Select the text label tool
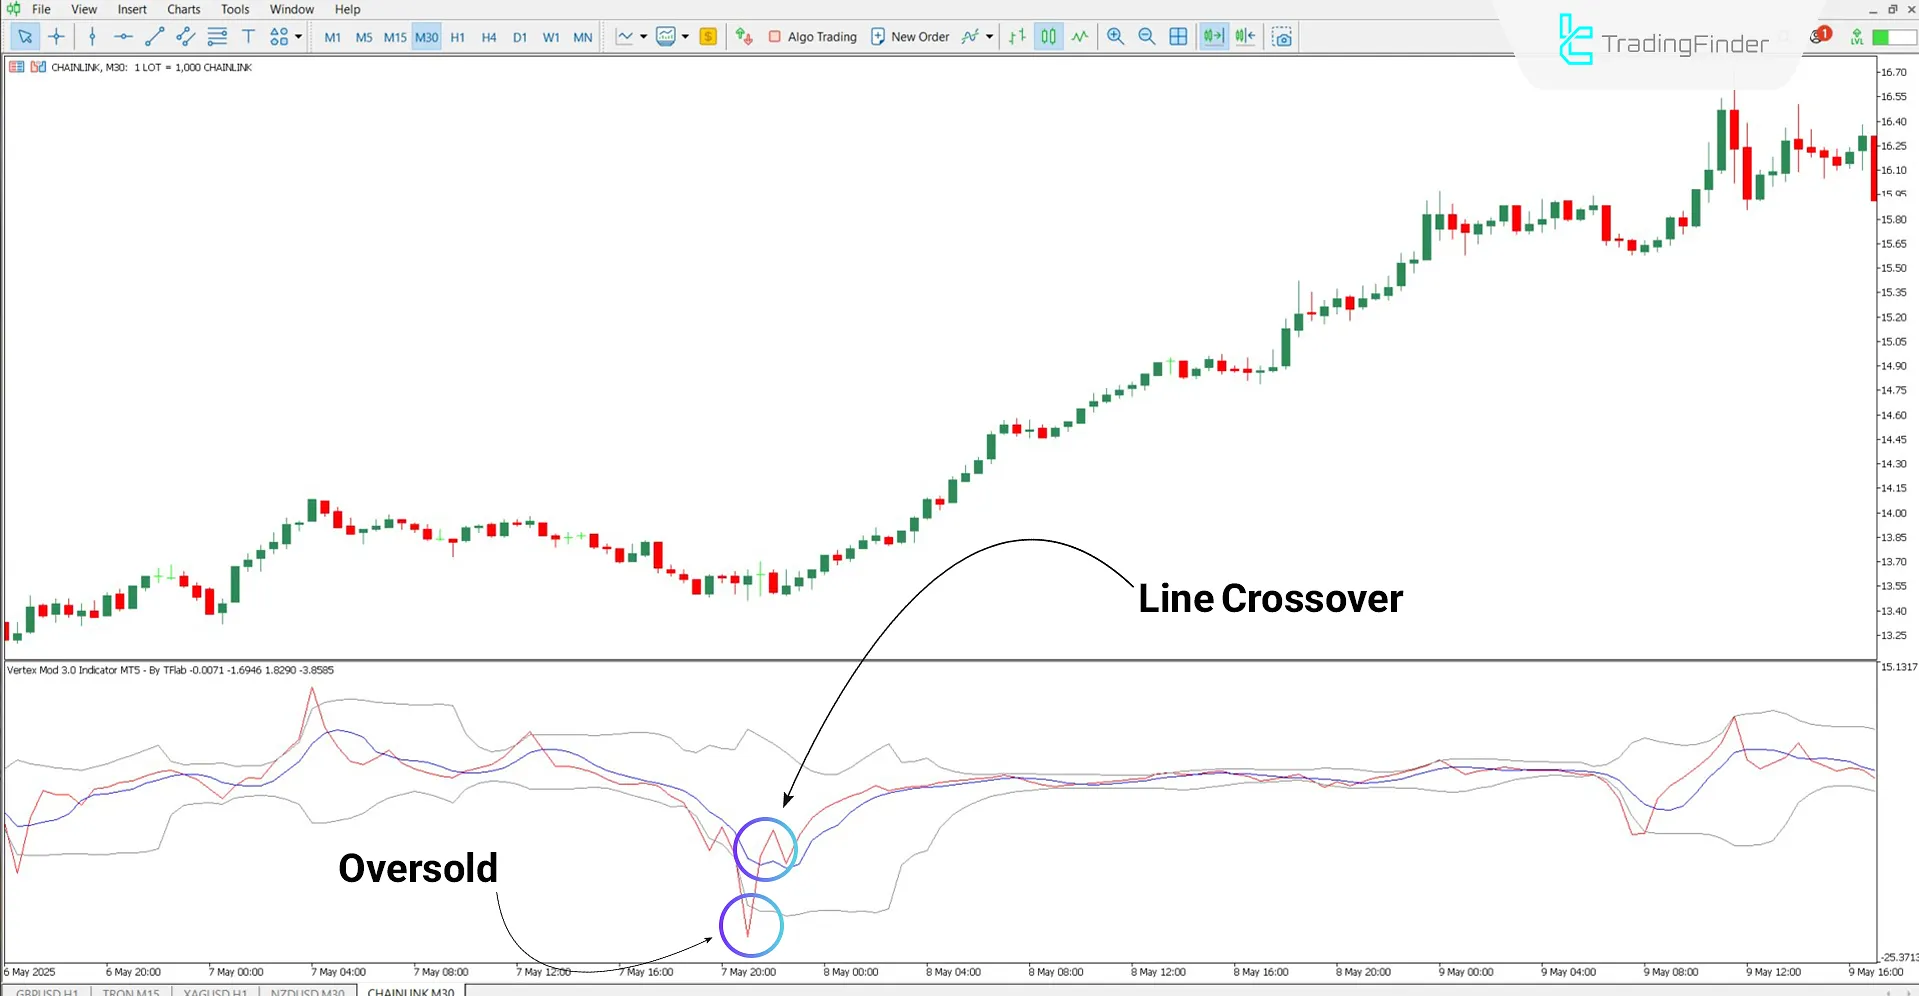The width and height of the screenshot is (1919, 996). coord(248,37)
